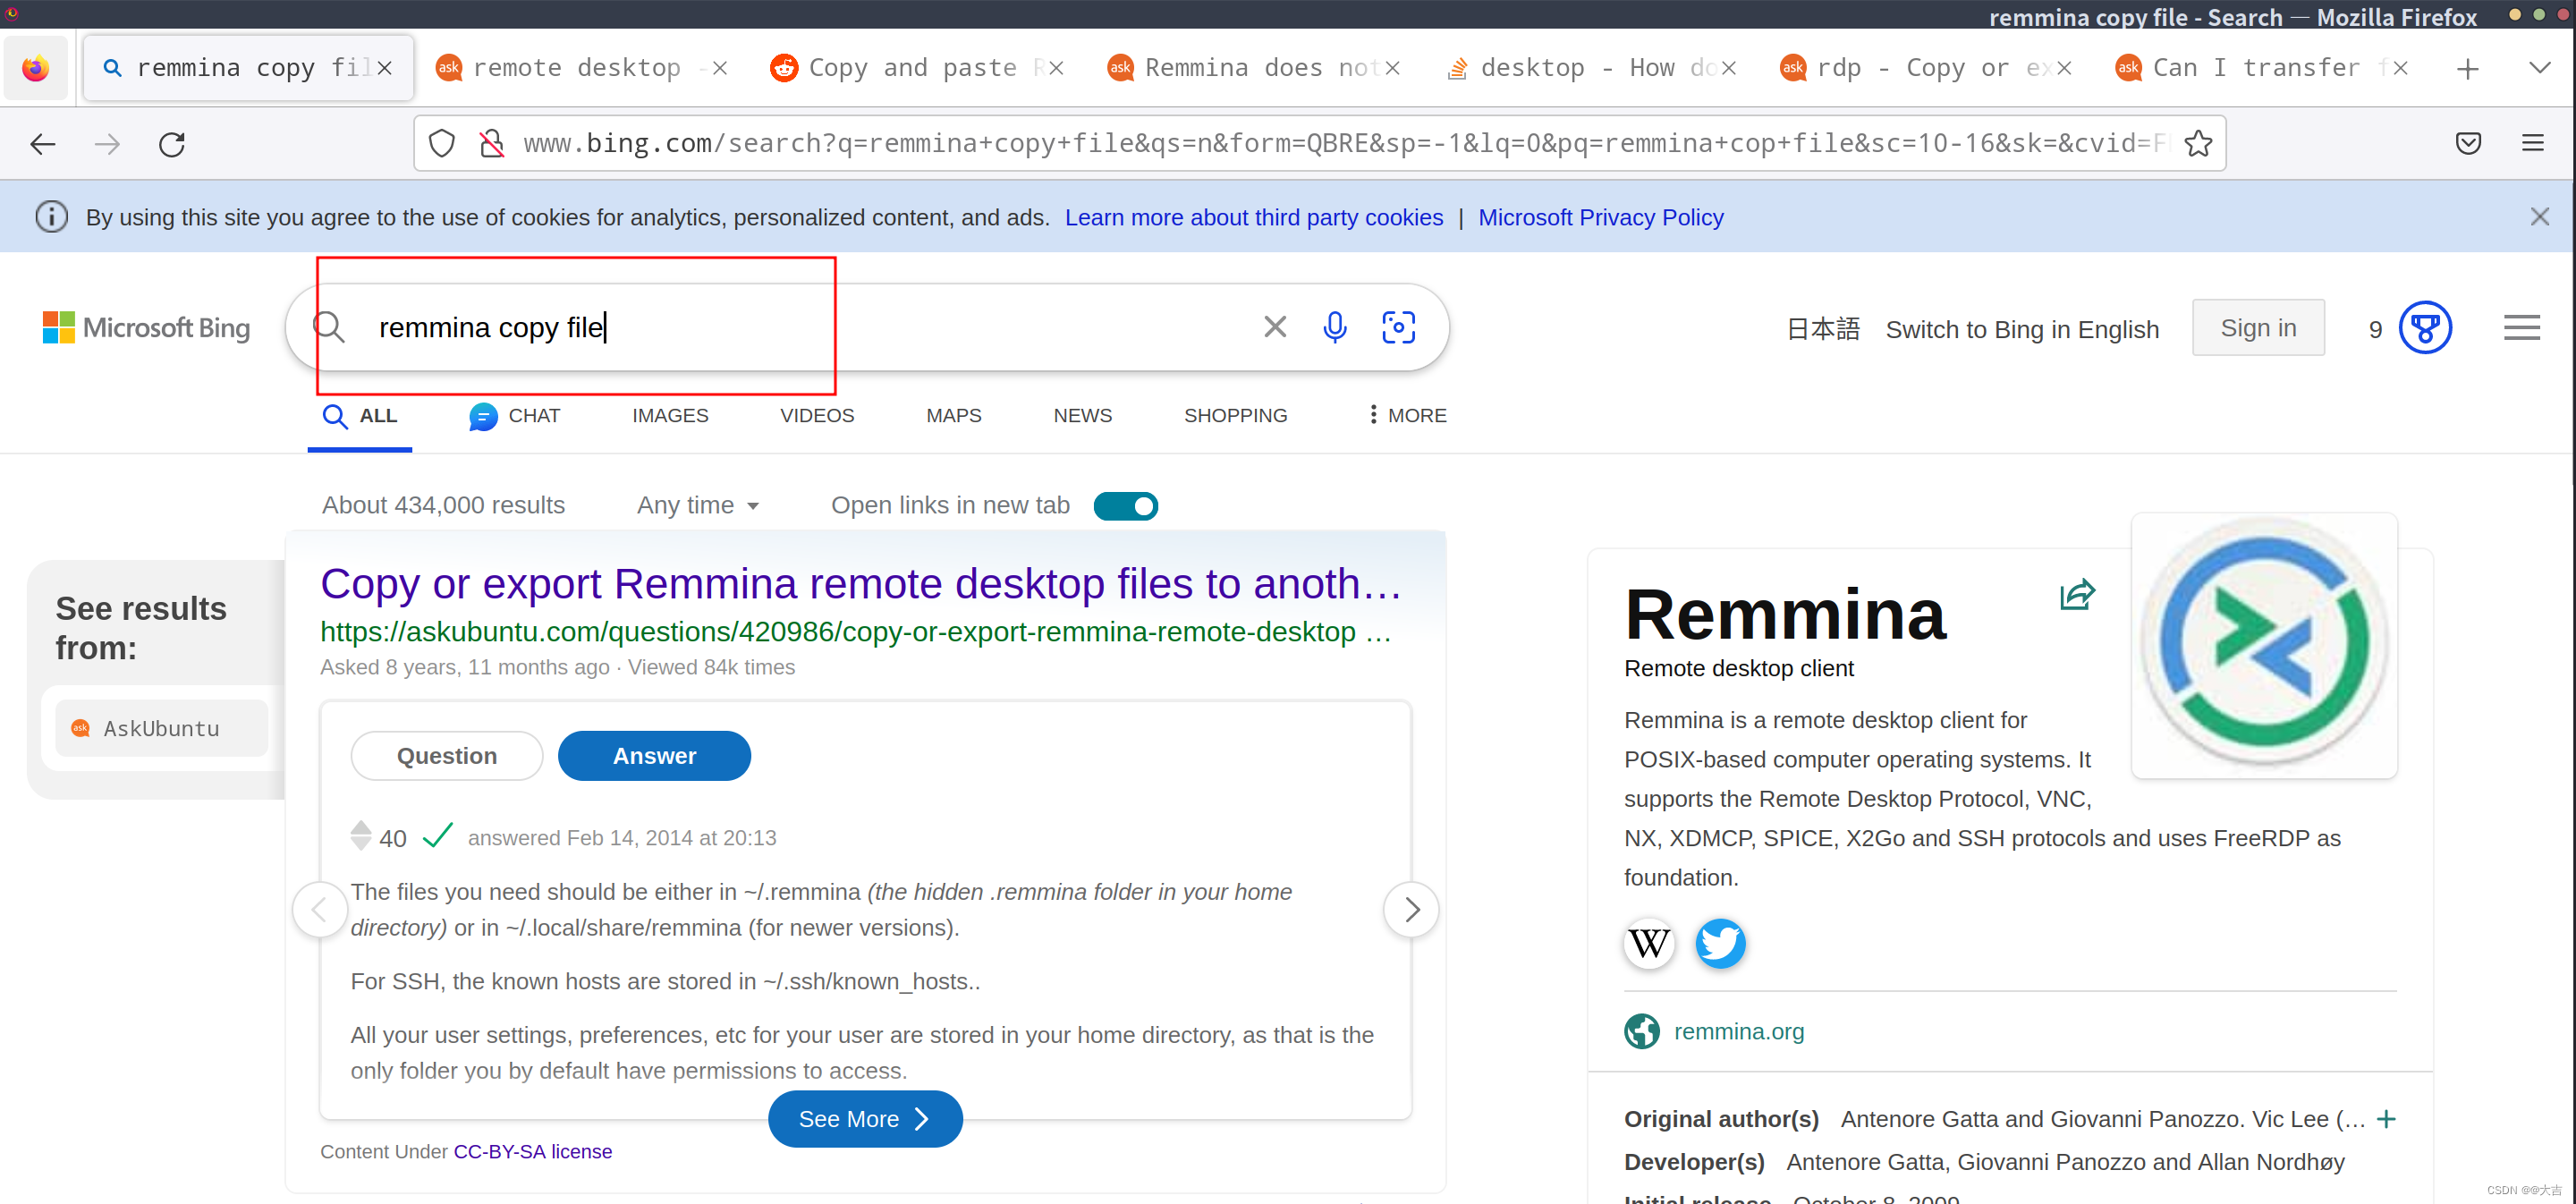Open Remmina's Twitter bird icon

1720,943
